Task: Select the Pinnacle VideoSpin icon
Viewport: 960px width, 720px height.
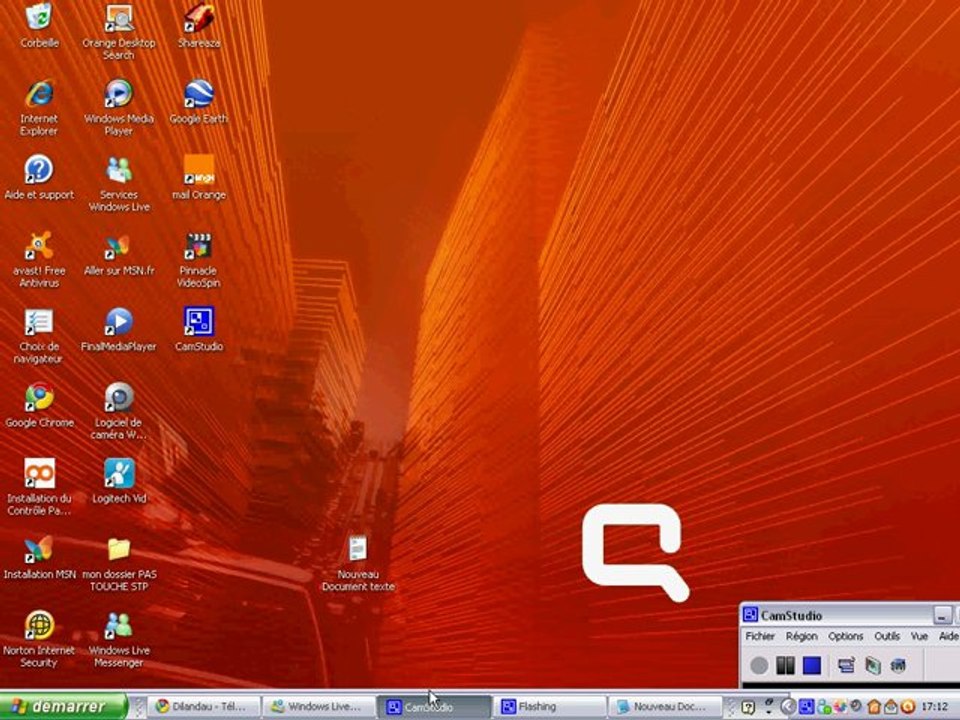Action: [198, 258]
